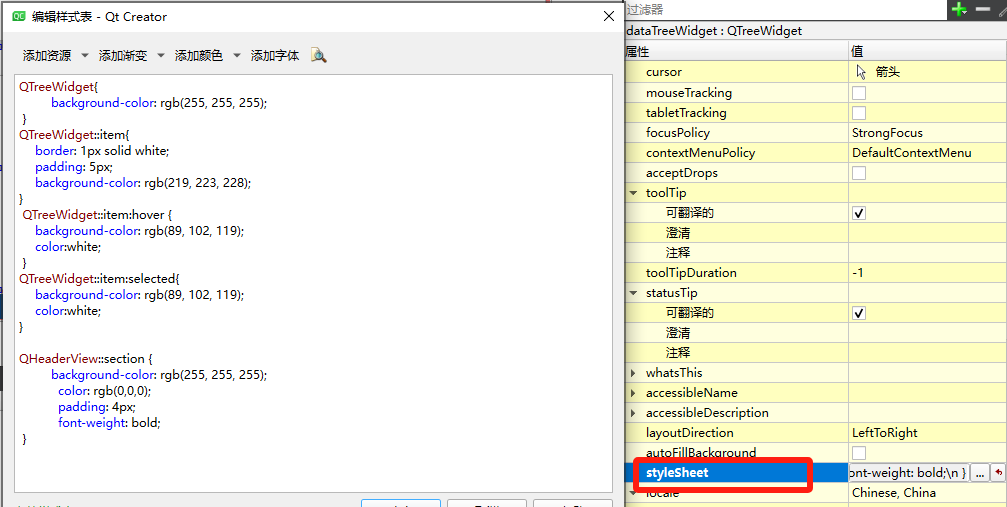Click the 属性 column header
Screen dimensions: 1007x507
(736, 51)
